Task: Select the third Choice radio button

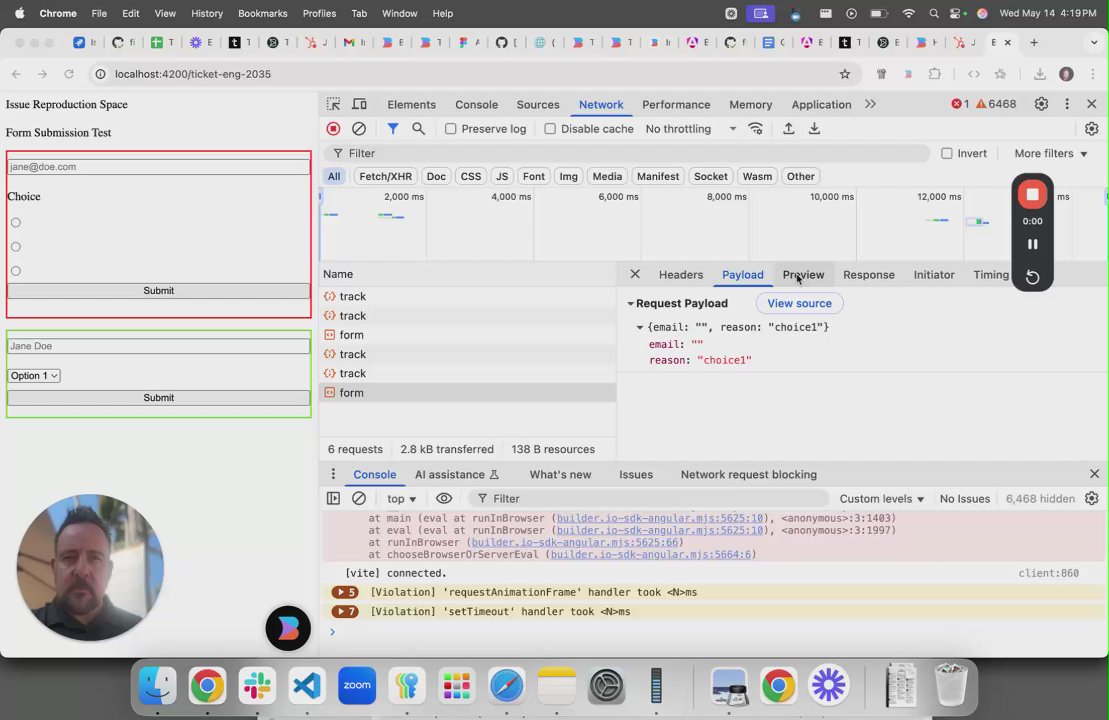Action: [x=16, y=271]
